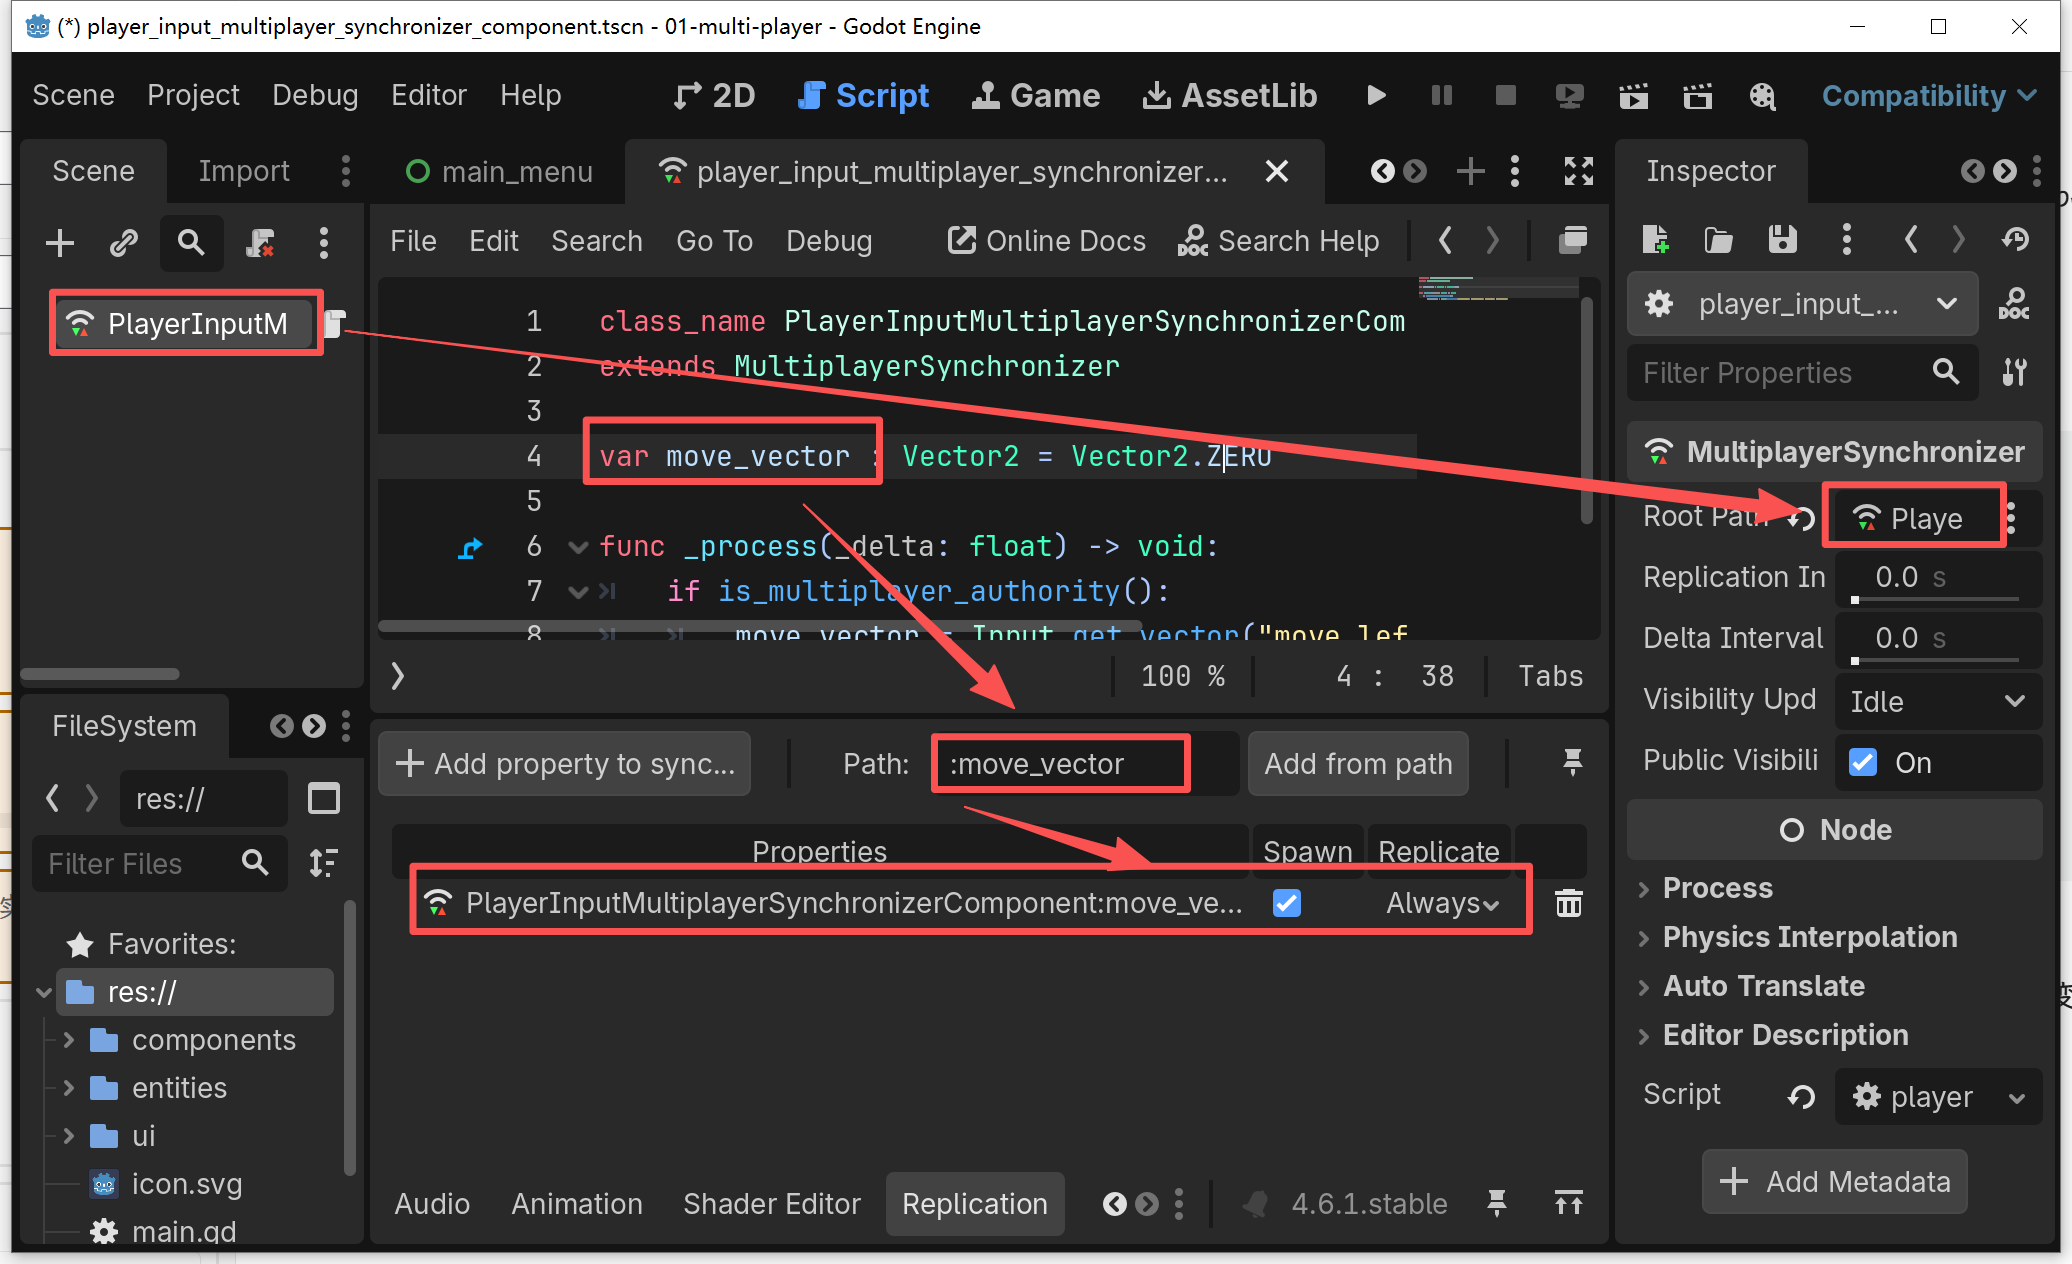
Task: Run the project with the play icon
Action: [x=1376, y=95]
